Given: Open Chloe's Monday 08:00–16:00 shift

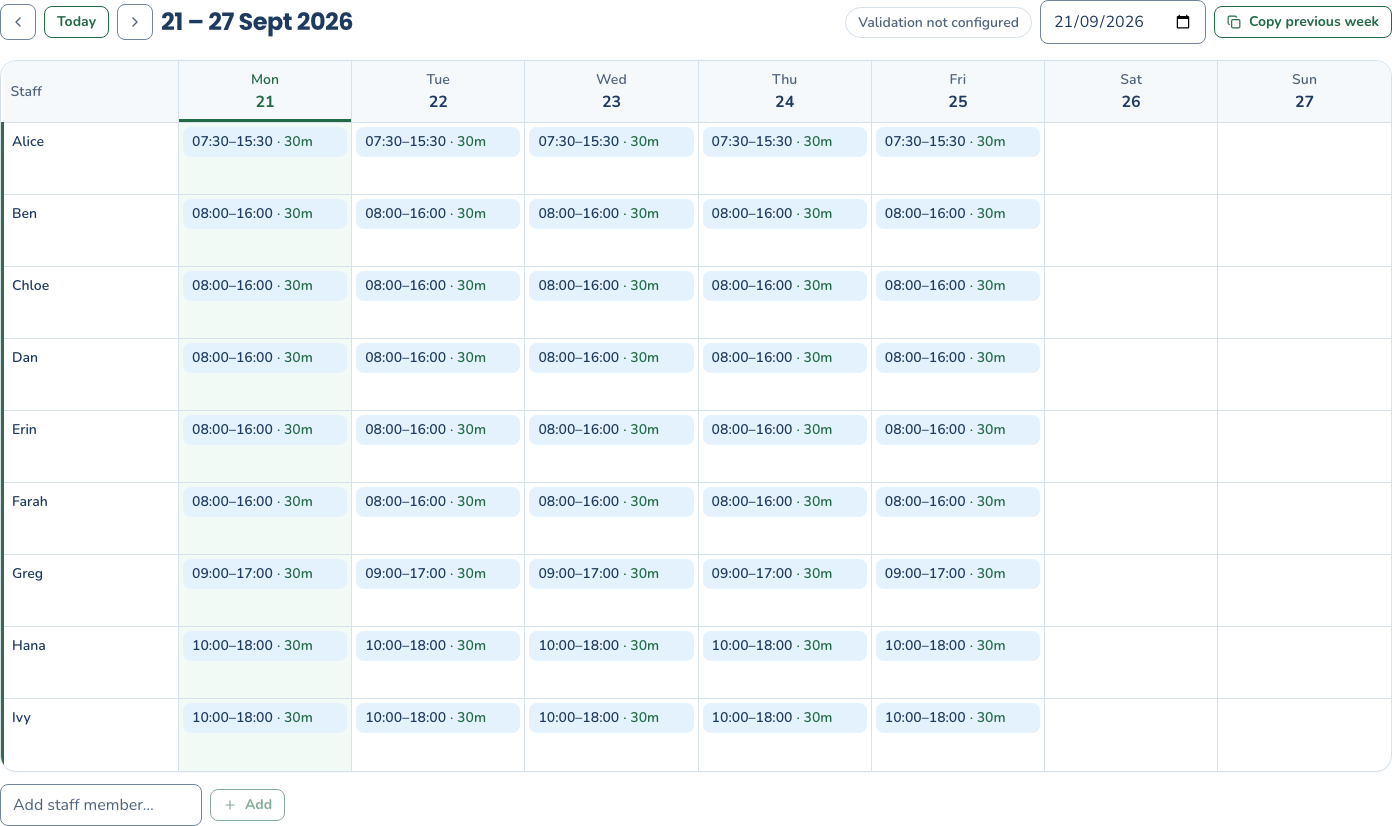Looking at the screenshot, I should pos(265,286).
